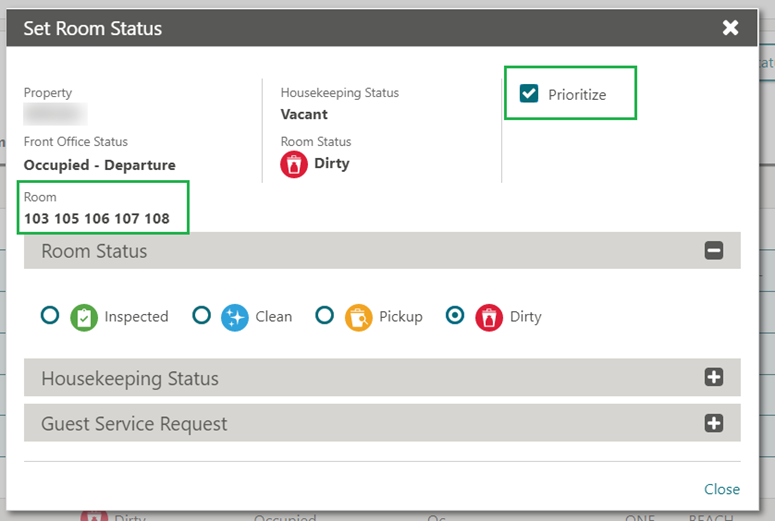Viewport: 775px width, 521px height.
Task: Click the Guest Service Request header text
Action: coord(134,424)
